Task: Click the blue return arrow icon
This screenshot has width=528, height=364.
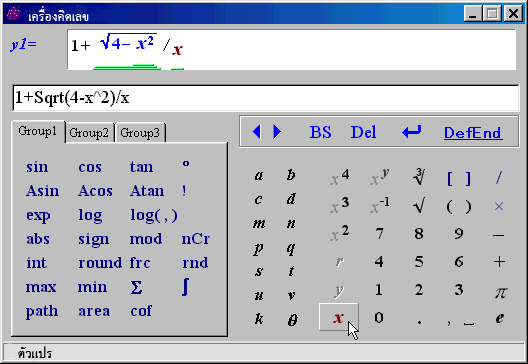Action: [x=411, y=132]
